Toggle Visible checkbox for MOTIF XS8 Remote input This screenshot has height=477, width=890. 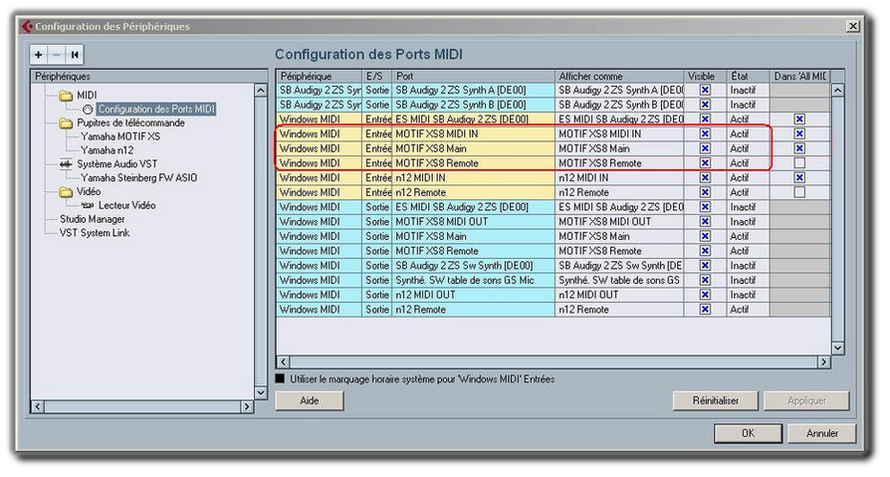[x=705, y=163]
